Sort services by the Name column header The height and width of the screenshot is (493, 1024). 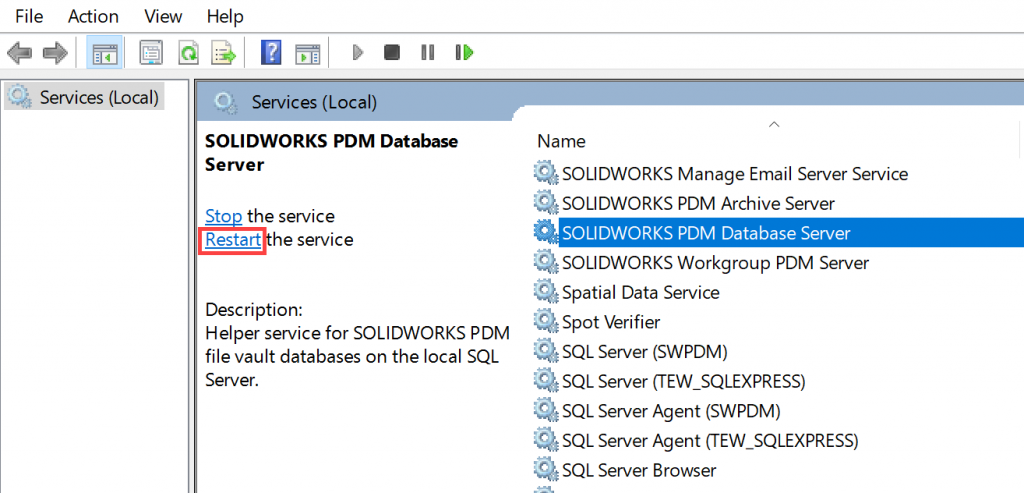[x=561, y=141]
